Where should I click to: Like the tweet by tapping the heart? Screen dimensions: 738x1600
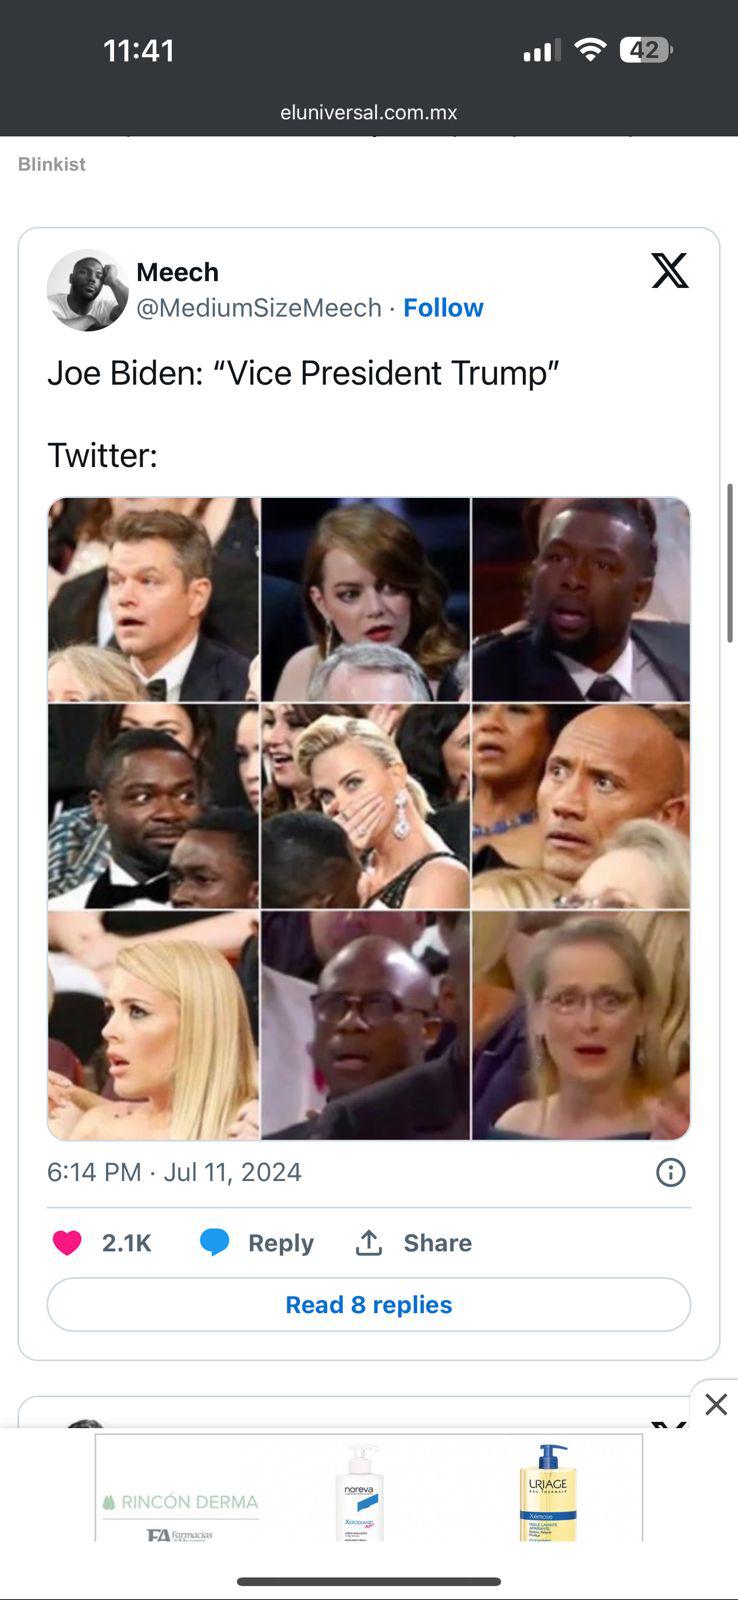66,1242
